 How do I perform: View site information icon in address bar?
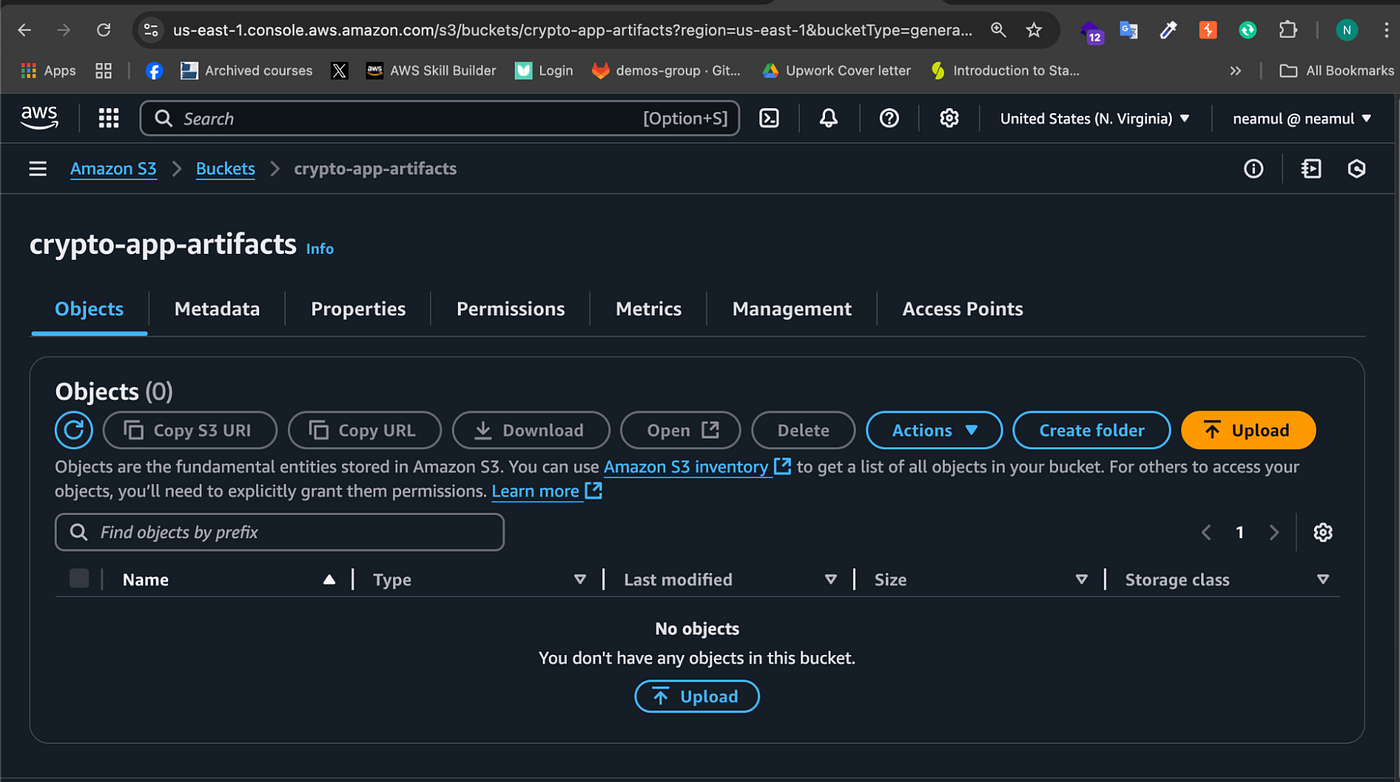click(x=151, y=30)
